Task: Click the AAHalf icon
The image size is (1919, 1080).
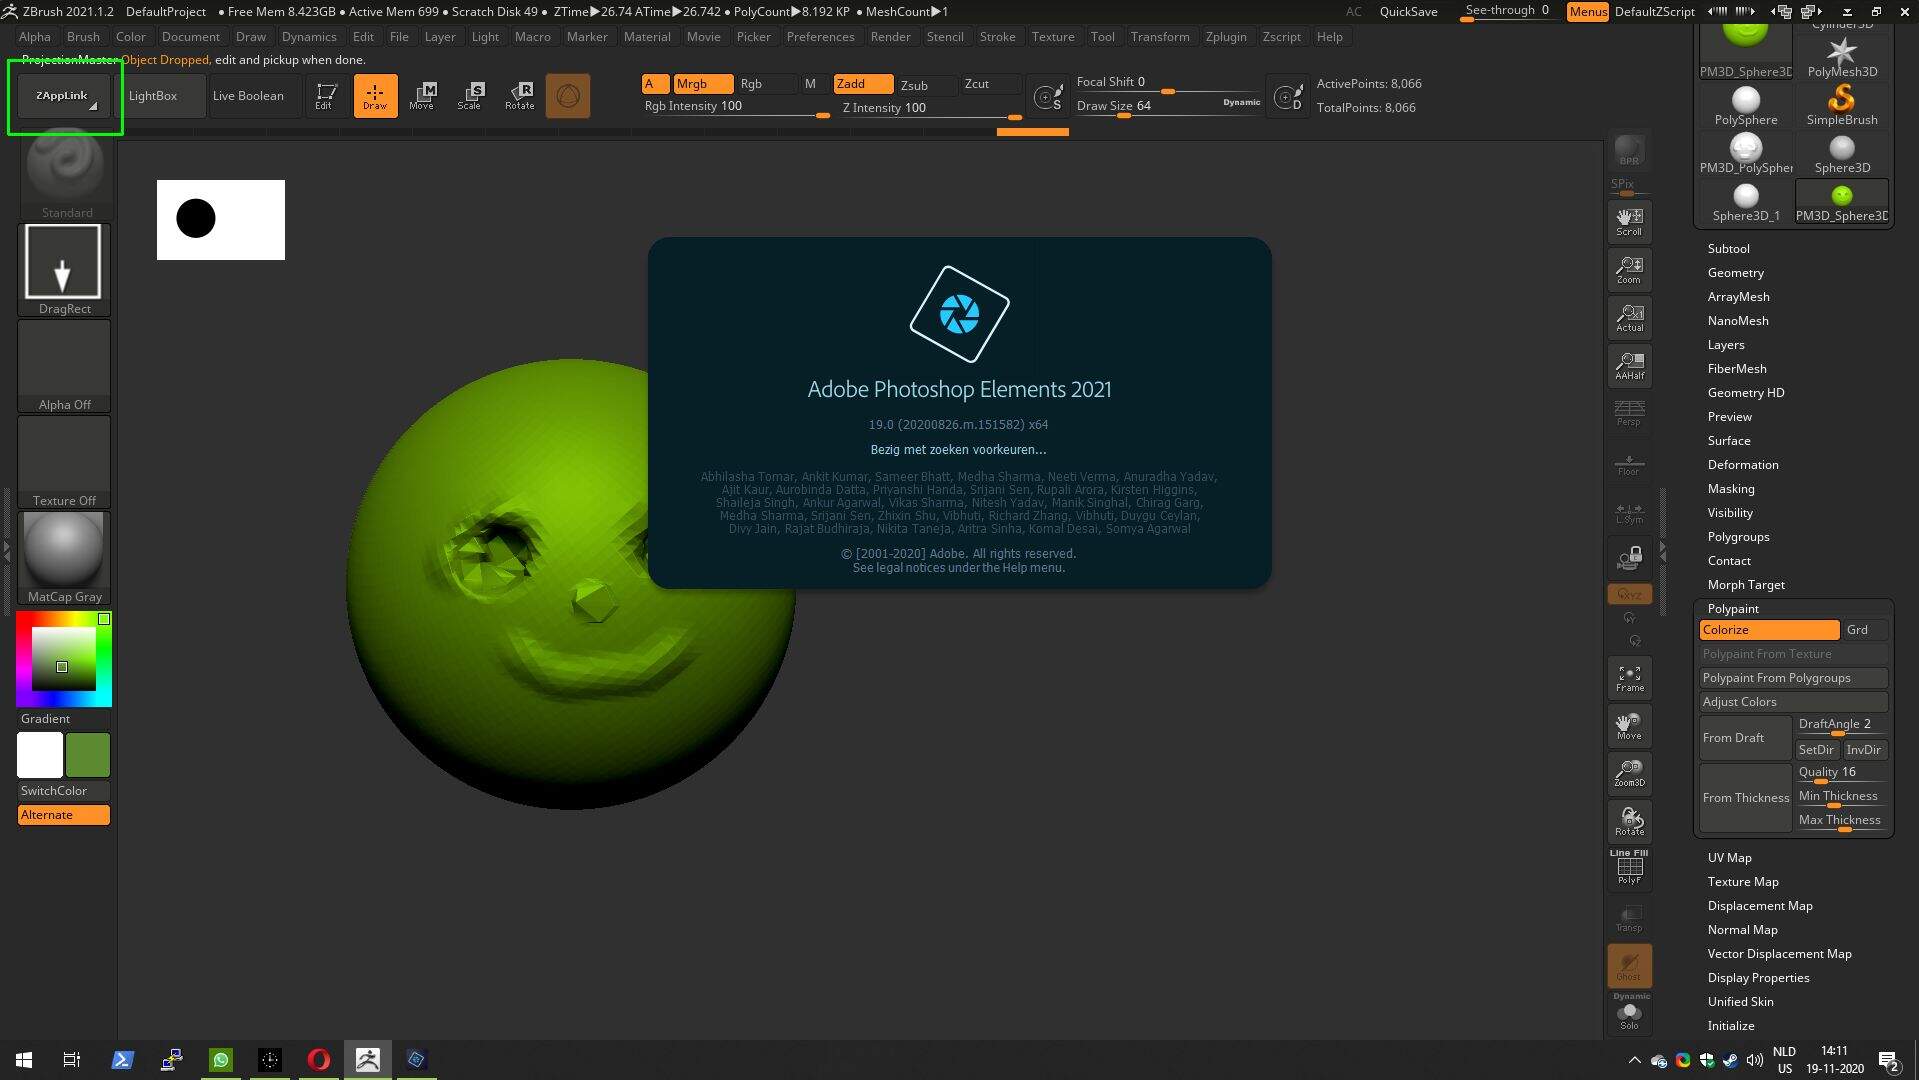Action: coord(1629,365)
